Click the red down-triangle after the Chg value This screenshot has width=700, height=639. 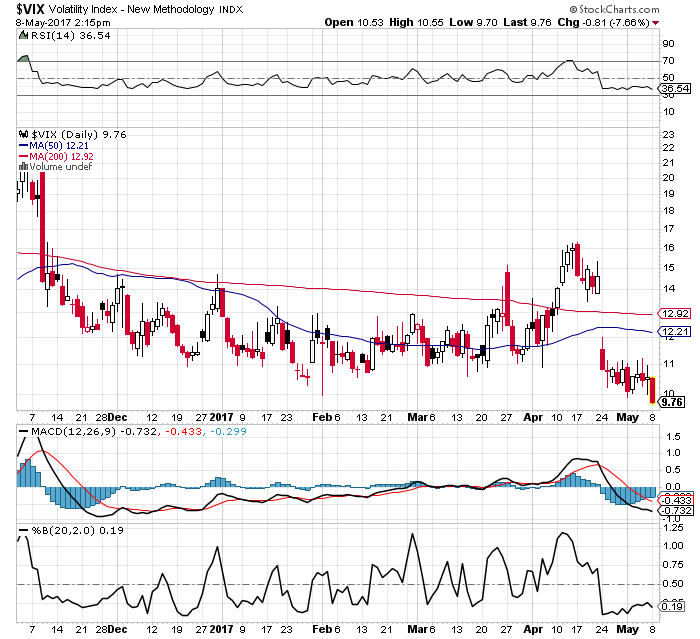click(655, 23)
